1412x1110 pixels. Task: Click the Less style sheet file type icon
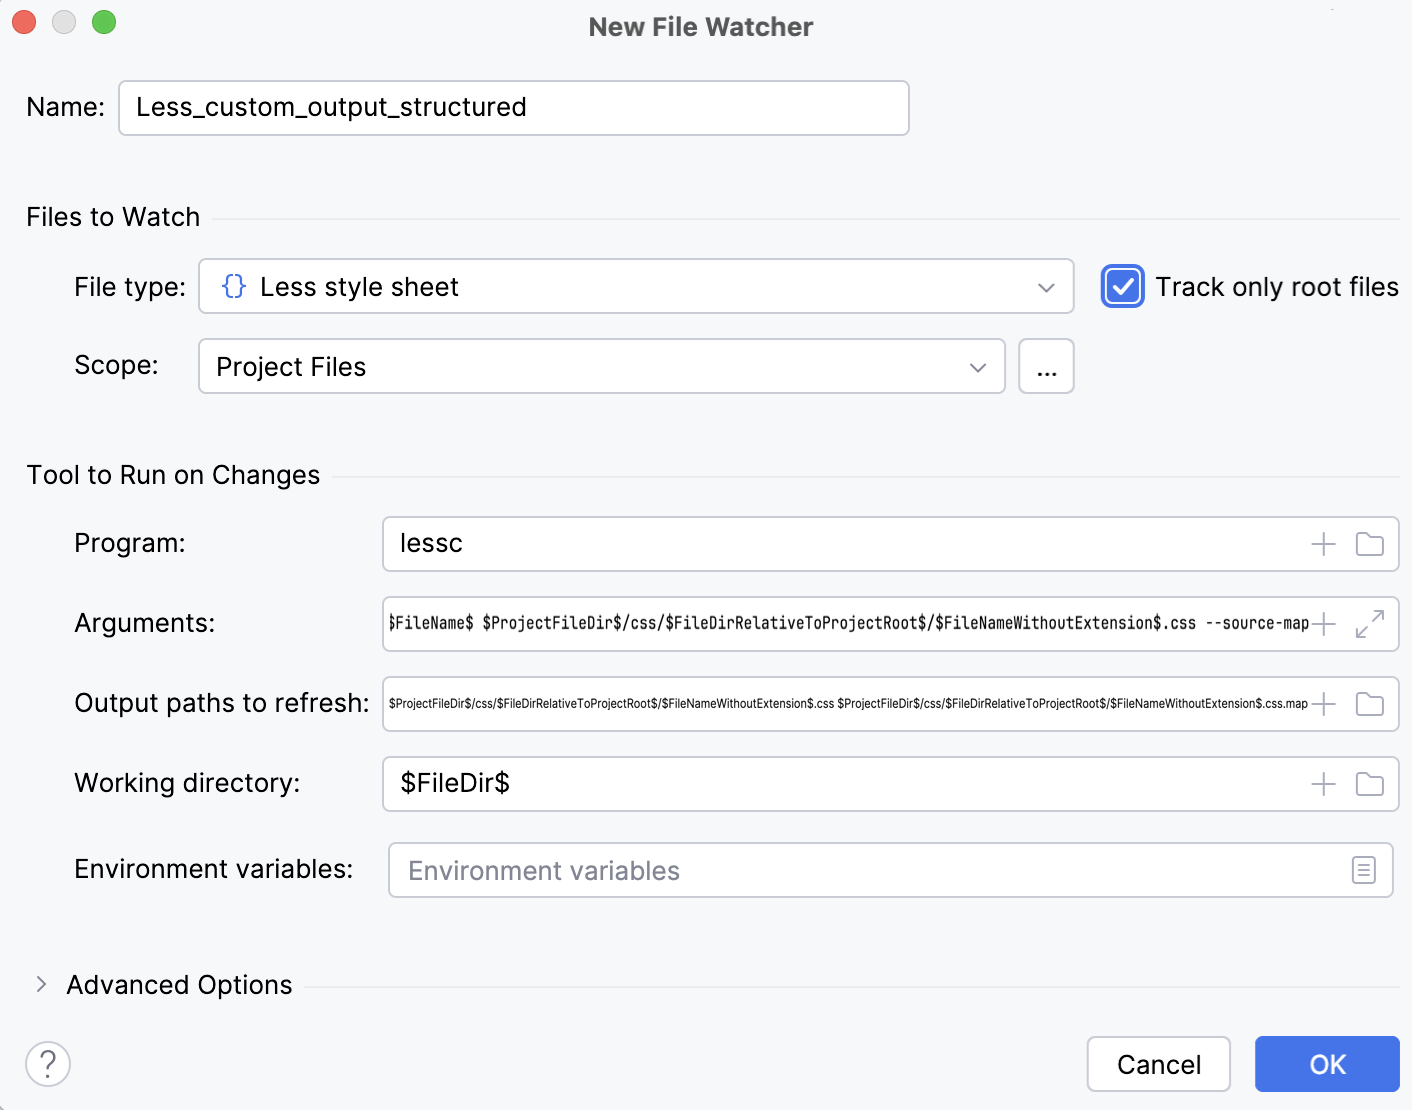[233, 286]
